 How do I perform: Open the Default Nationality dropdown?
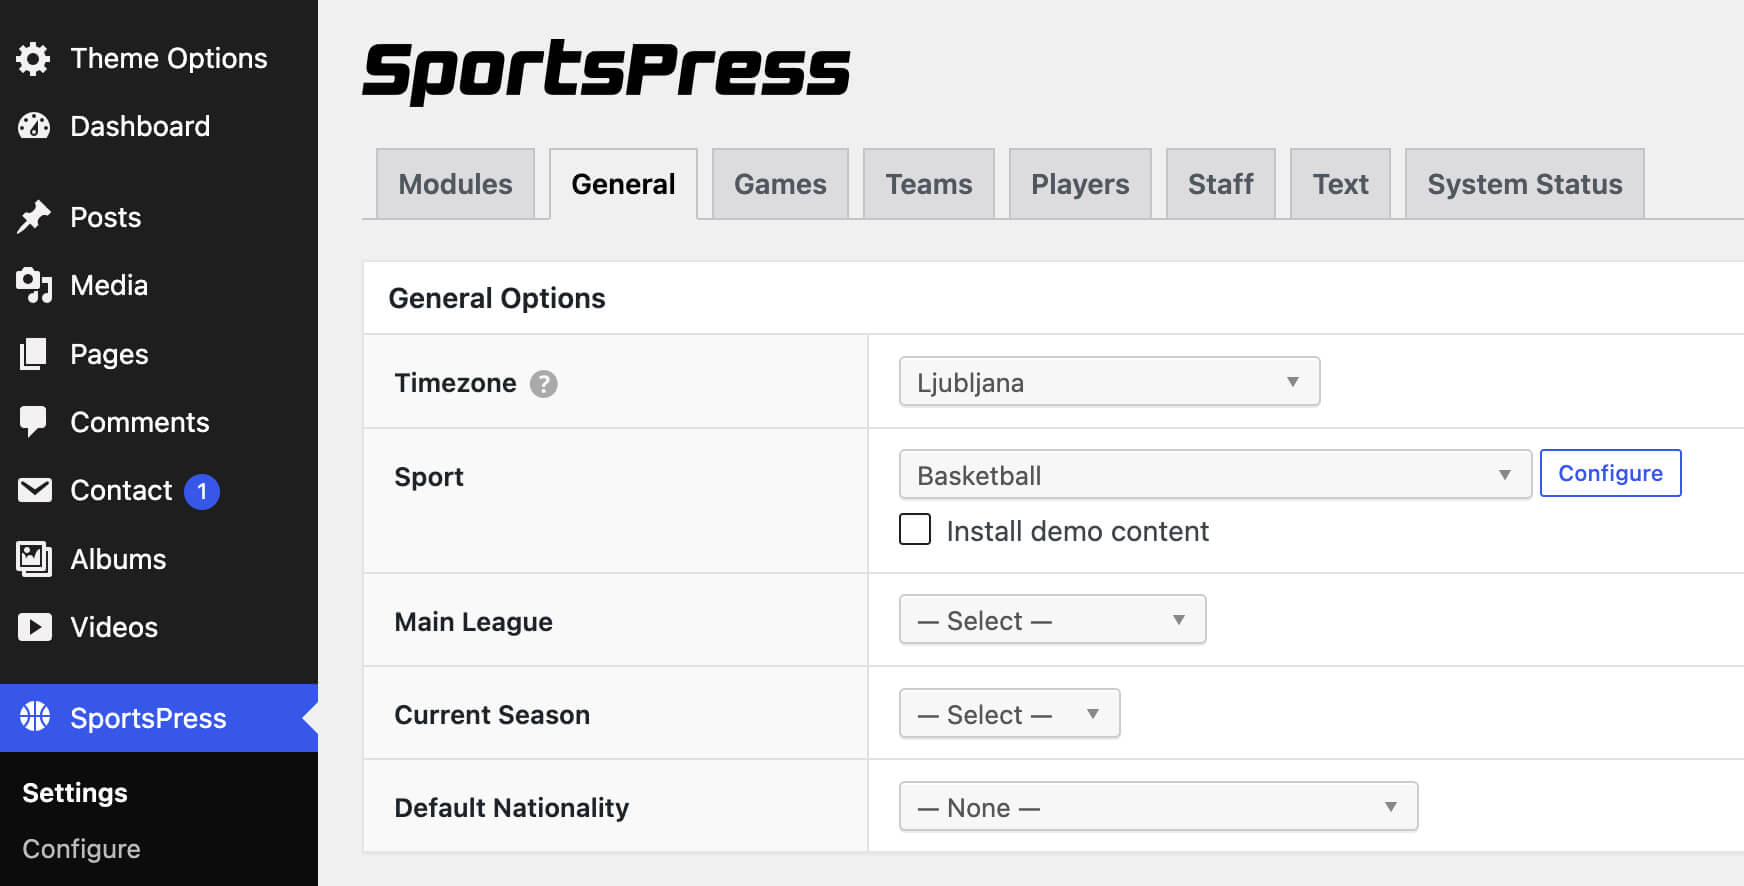1158,806
